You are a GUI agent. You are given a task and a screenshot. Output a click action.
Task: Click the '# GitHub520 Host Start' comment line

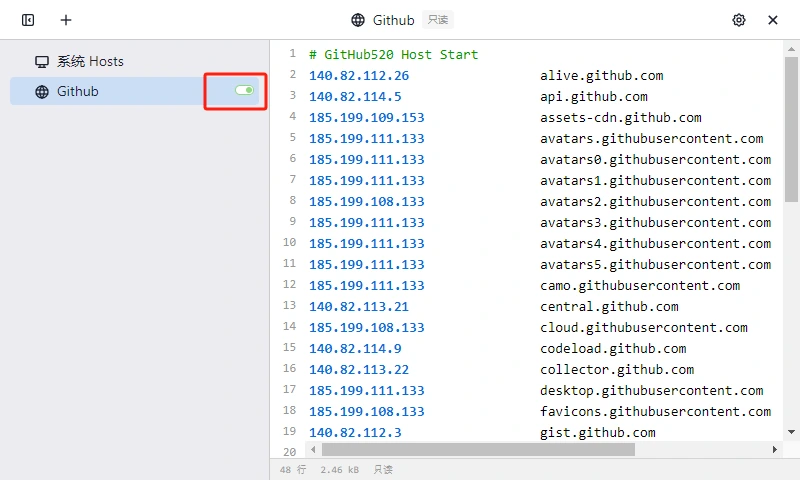point(393,55)
